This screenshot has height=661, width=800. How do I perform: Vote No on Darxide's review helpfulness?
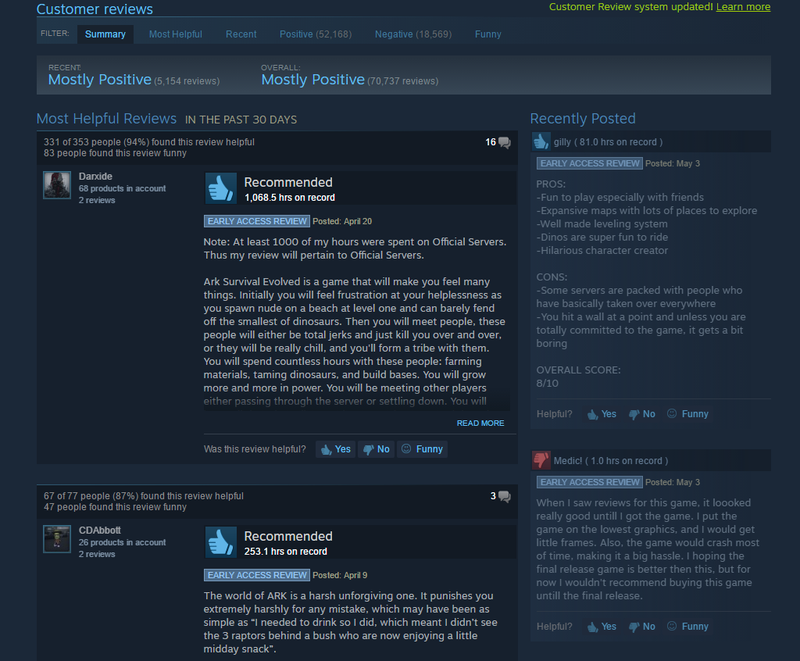click(376, 449)
